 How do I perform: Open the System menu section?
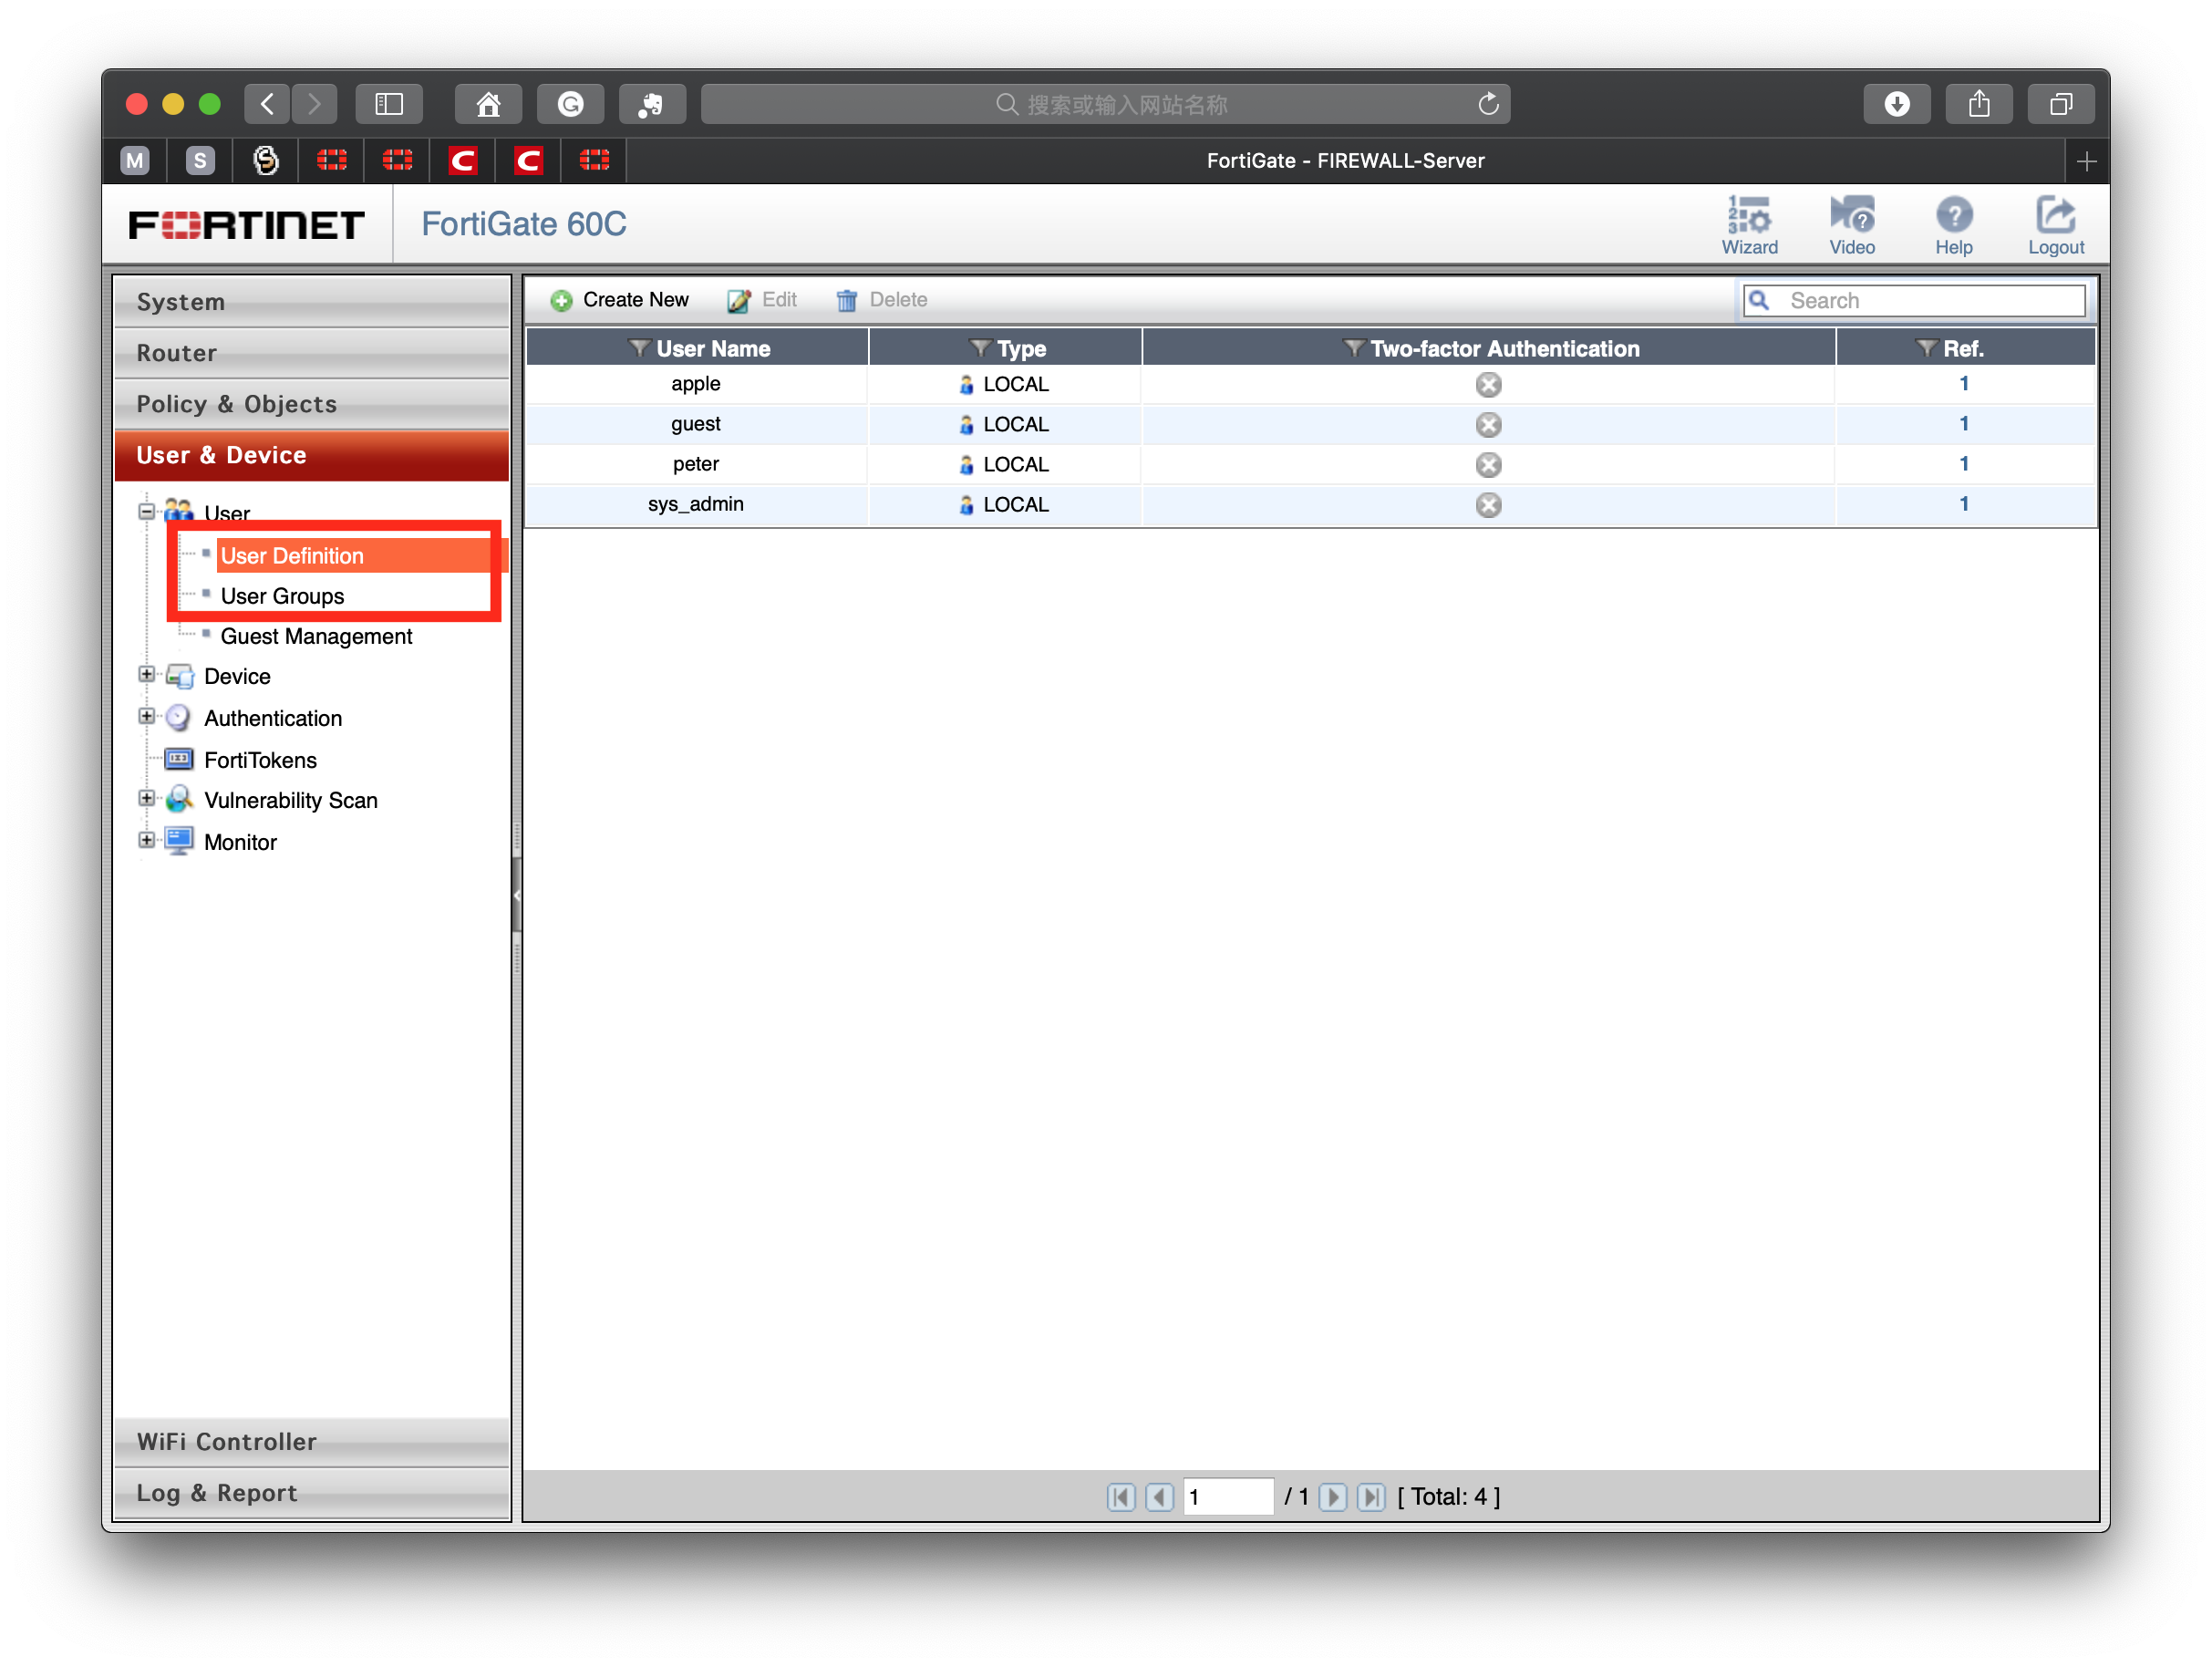pyautogui.click(x=312, y=301)
